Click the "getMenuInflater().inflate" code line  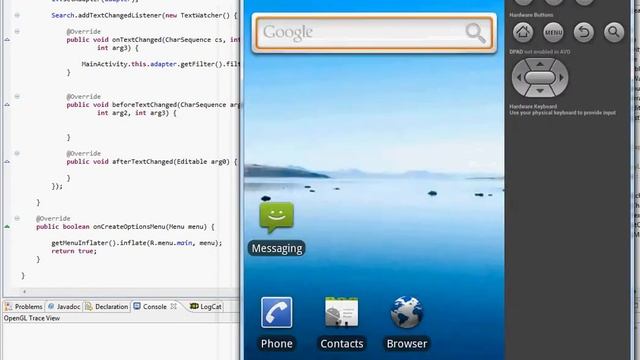point(137,243)
